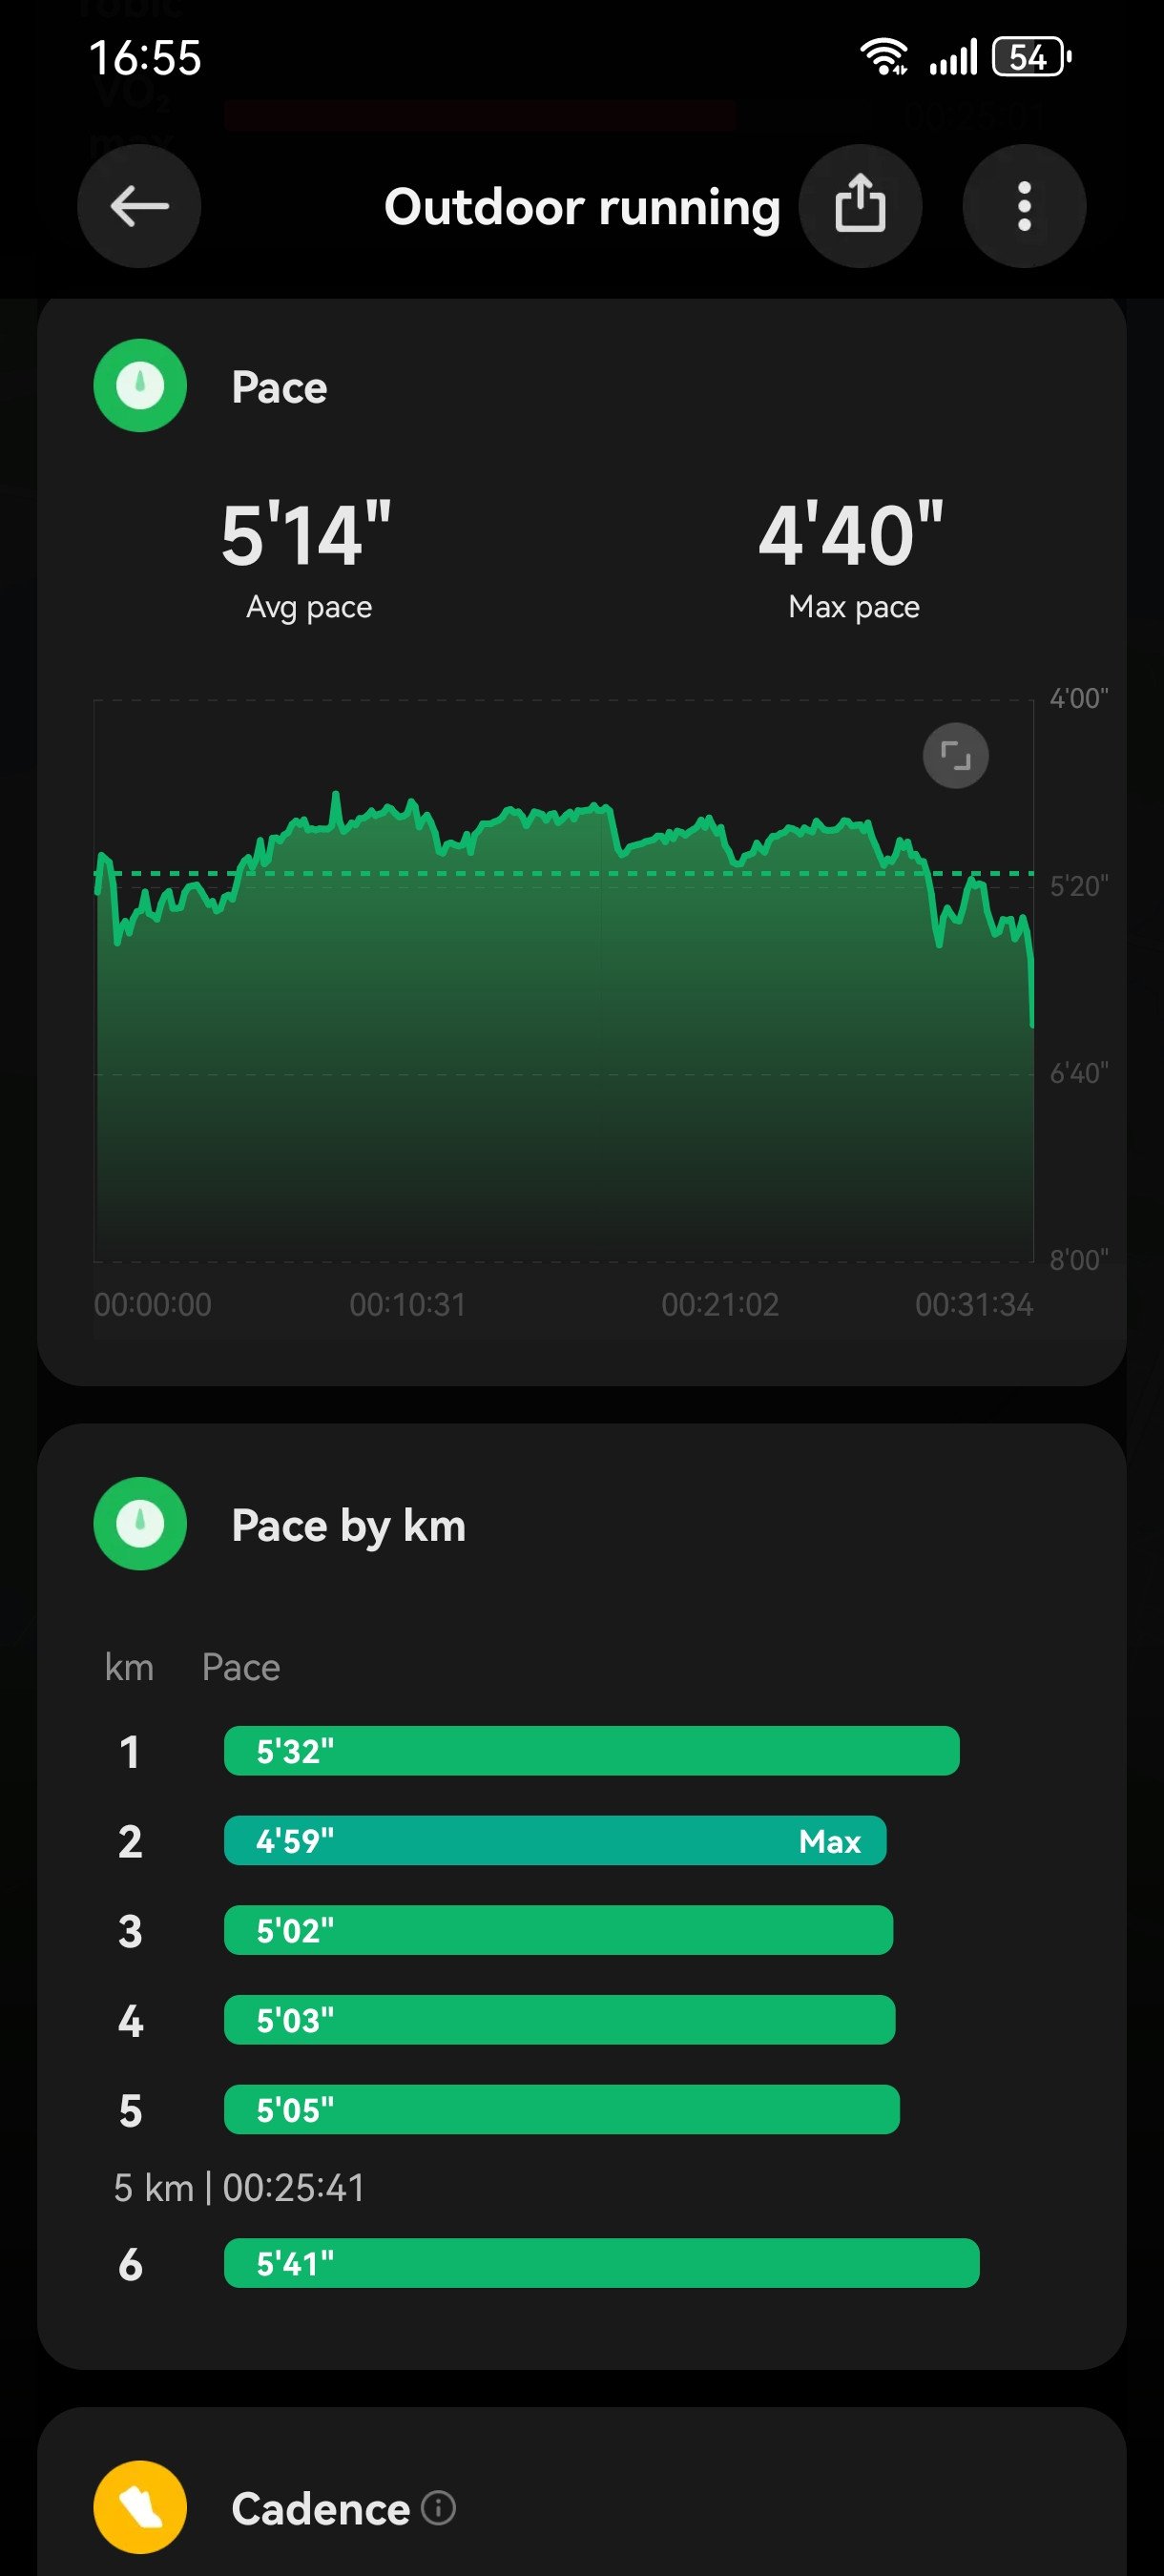Expand the pace chart to fullscreen

[955, 756]
